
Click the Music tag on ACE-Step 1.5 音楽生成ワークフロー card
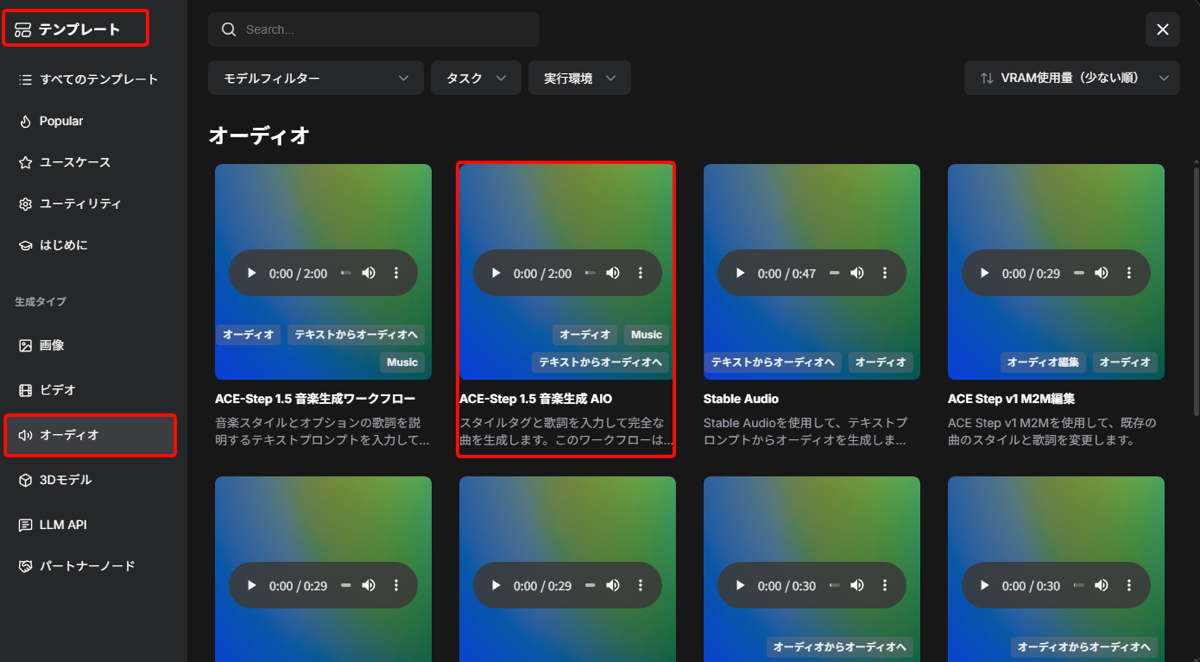[402, 362]
